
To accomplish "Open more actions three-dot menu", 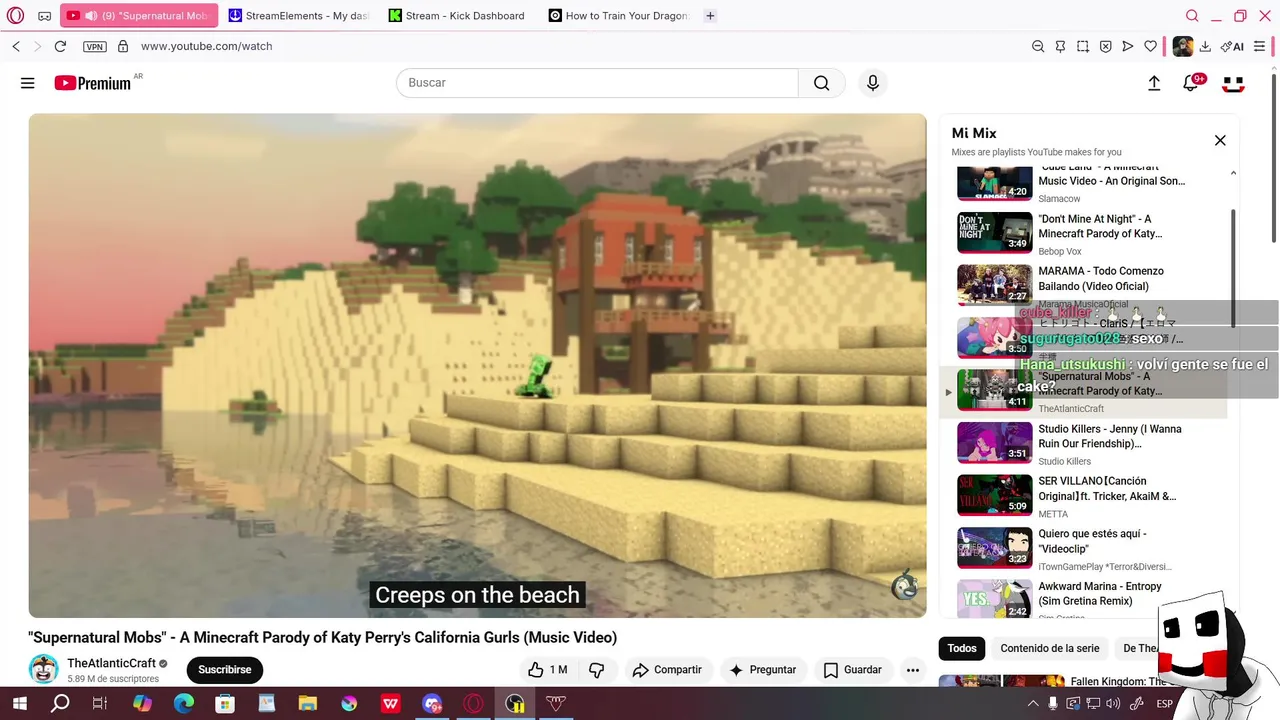I will pyautogui.click(x=912, y=670).
